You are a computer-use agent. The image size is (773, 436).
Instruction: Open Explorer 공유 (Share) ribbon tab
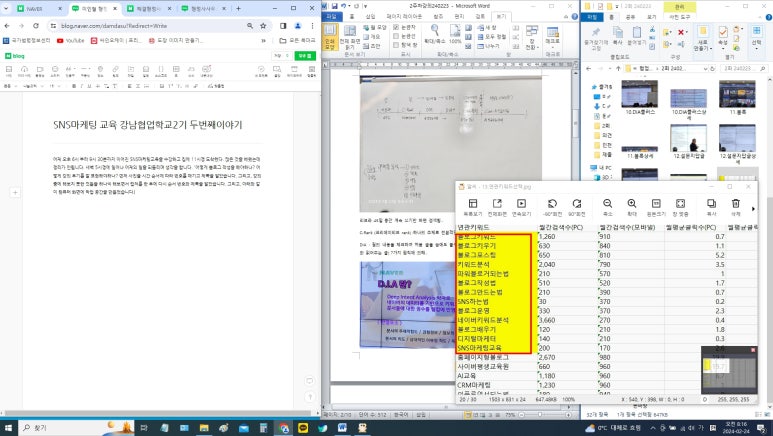point(630,17)
